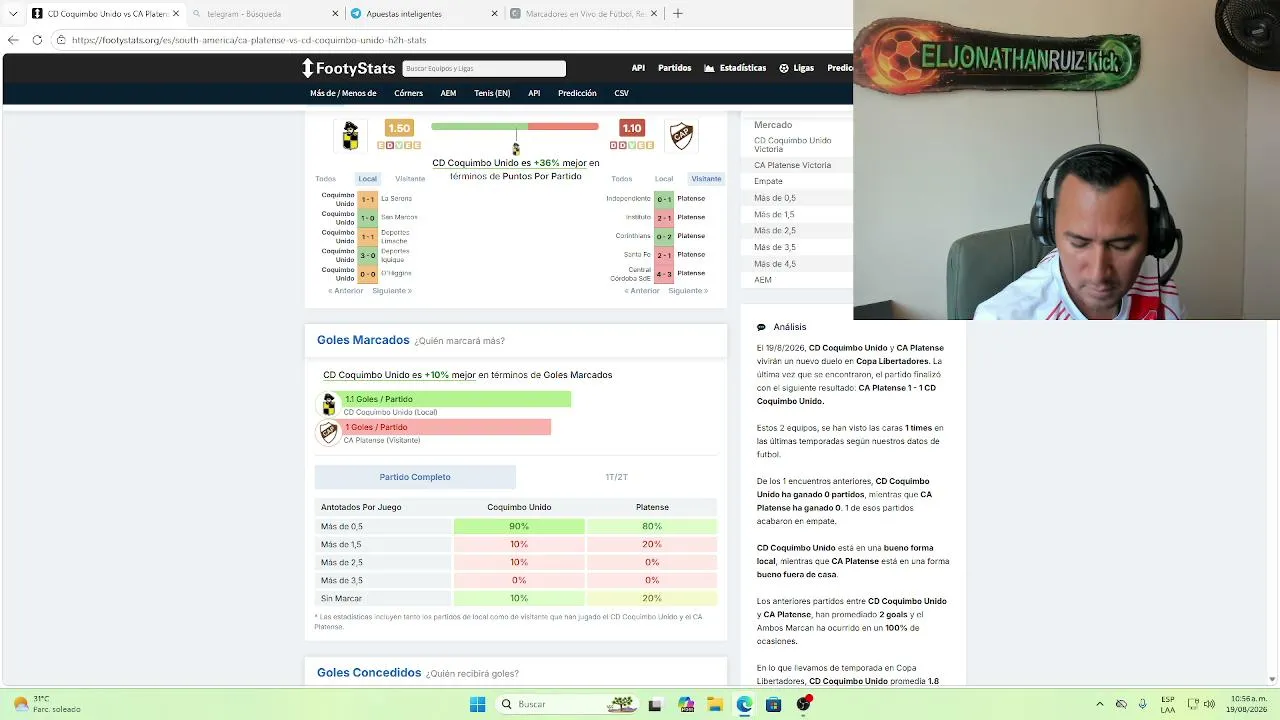Go to Tenis (EN) section
Viewport: 1280px width, 720px height.
click(x=492, y=93)
